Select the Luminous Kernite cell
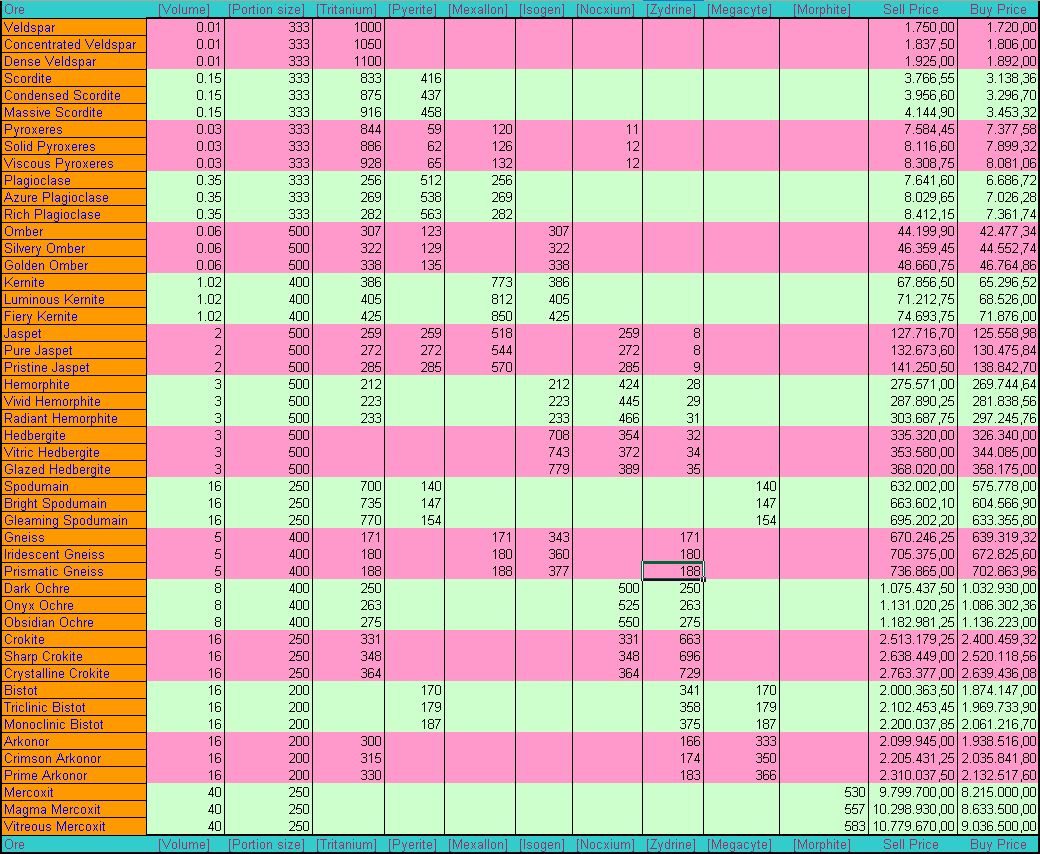 pos(73,300)
